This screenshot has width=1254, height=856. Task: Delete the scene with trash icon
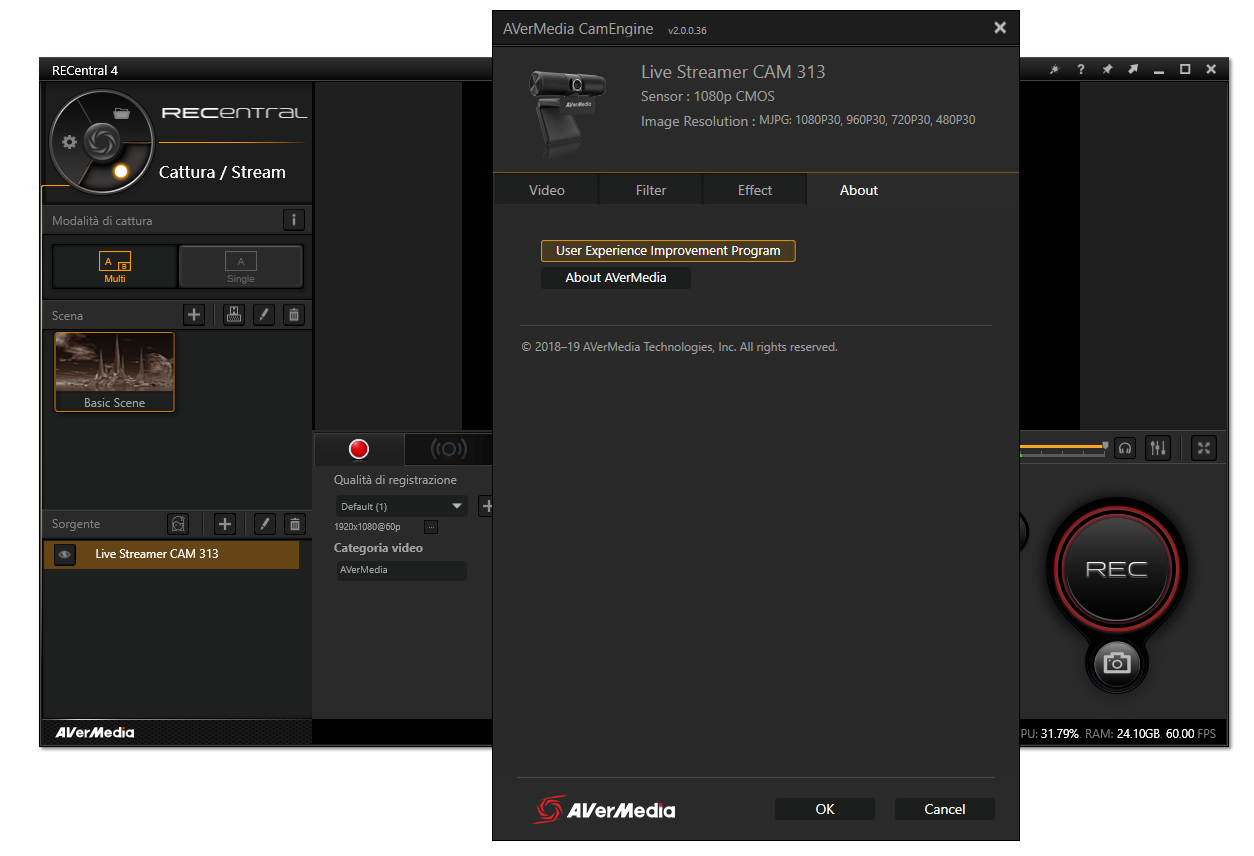(294, 315)
